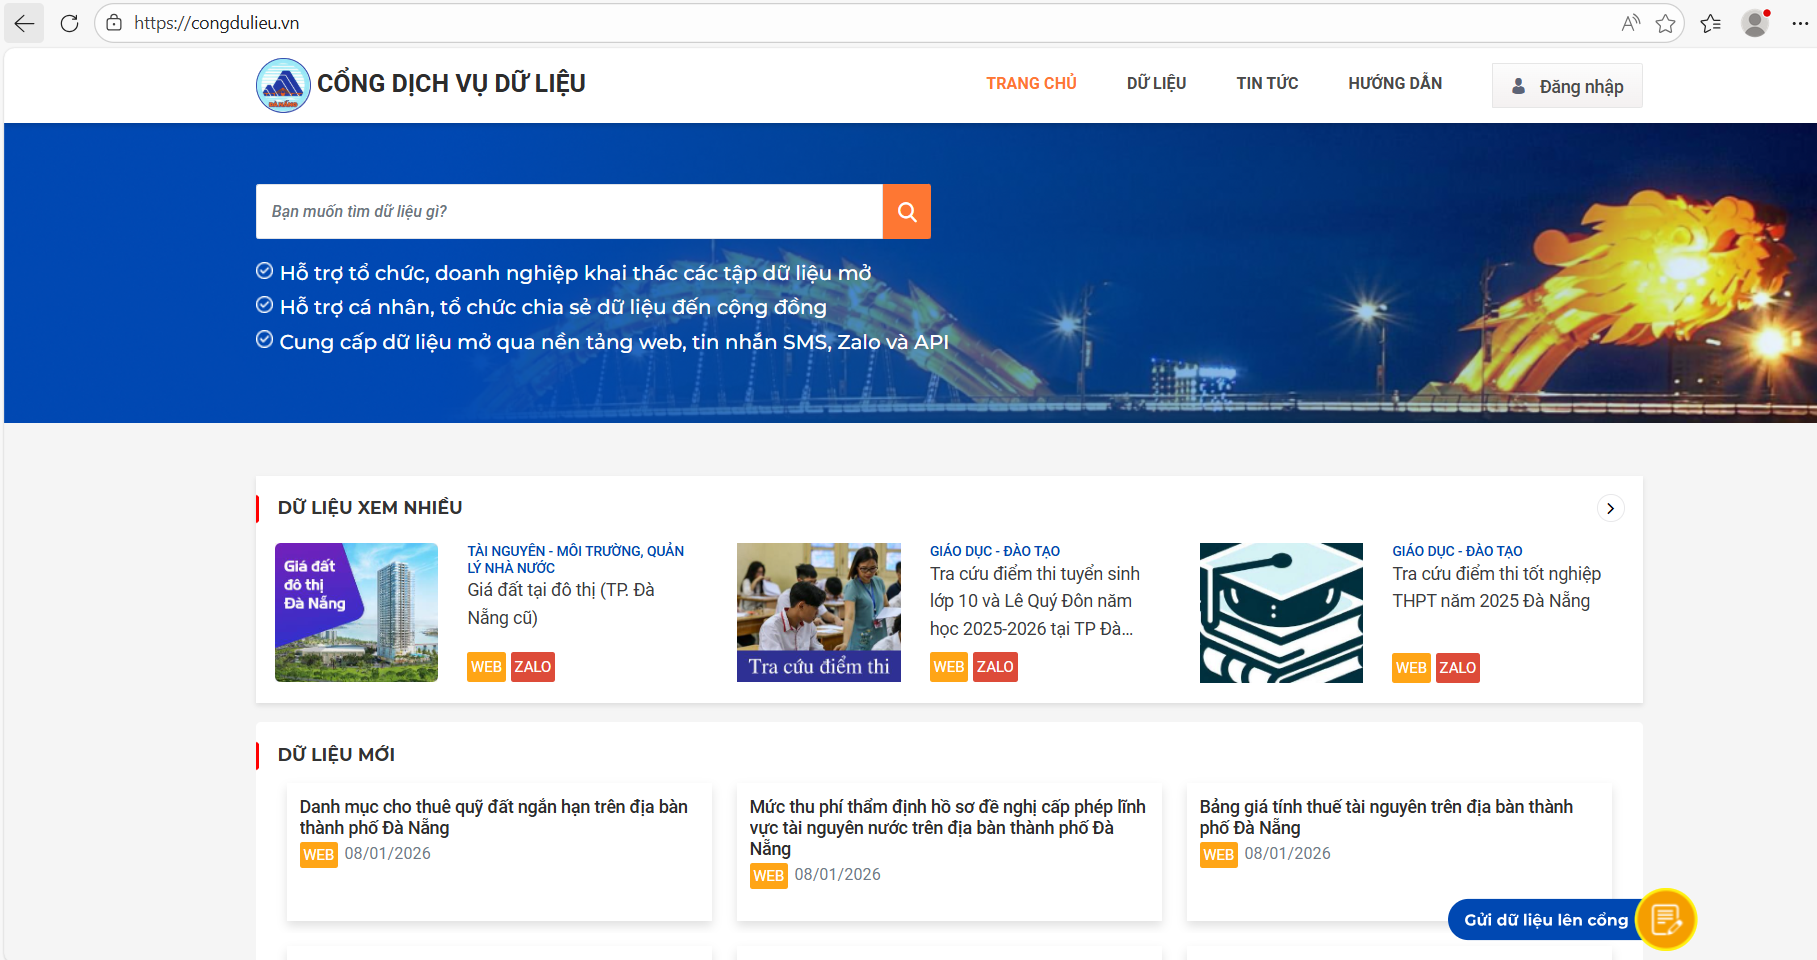
Task: Advance Dữ liệu xem nhiều carousel arrow
Action: (x=1610, y=508)
